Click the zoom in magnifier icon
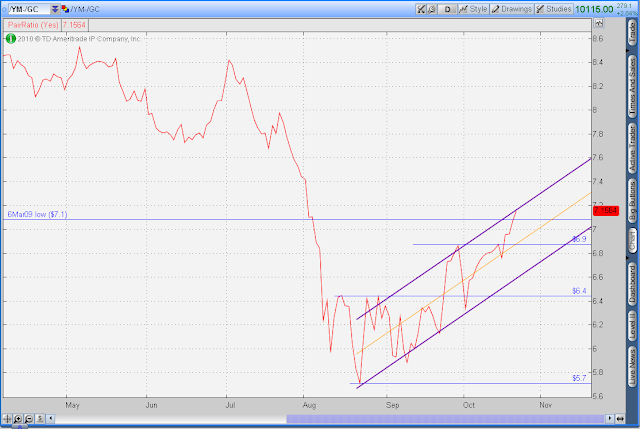The height and width of the screenshot is (429, 640). pos(18,419)
